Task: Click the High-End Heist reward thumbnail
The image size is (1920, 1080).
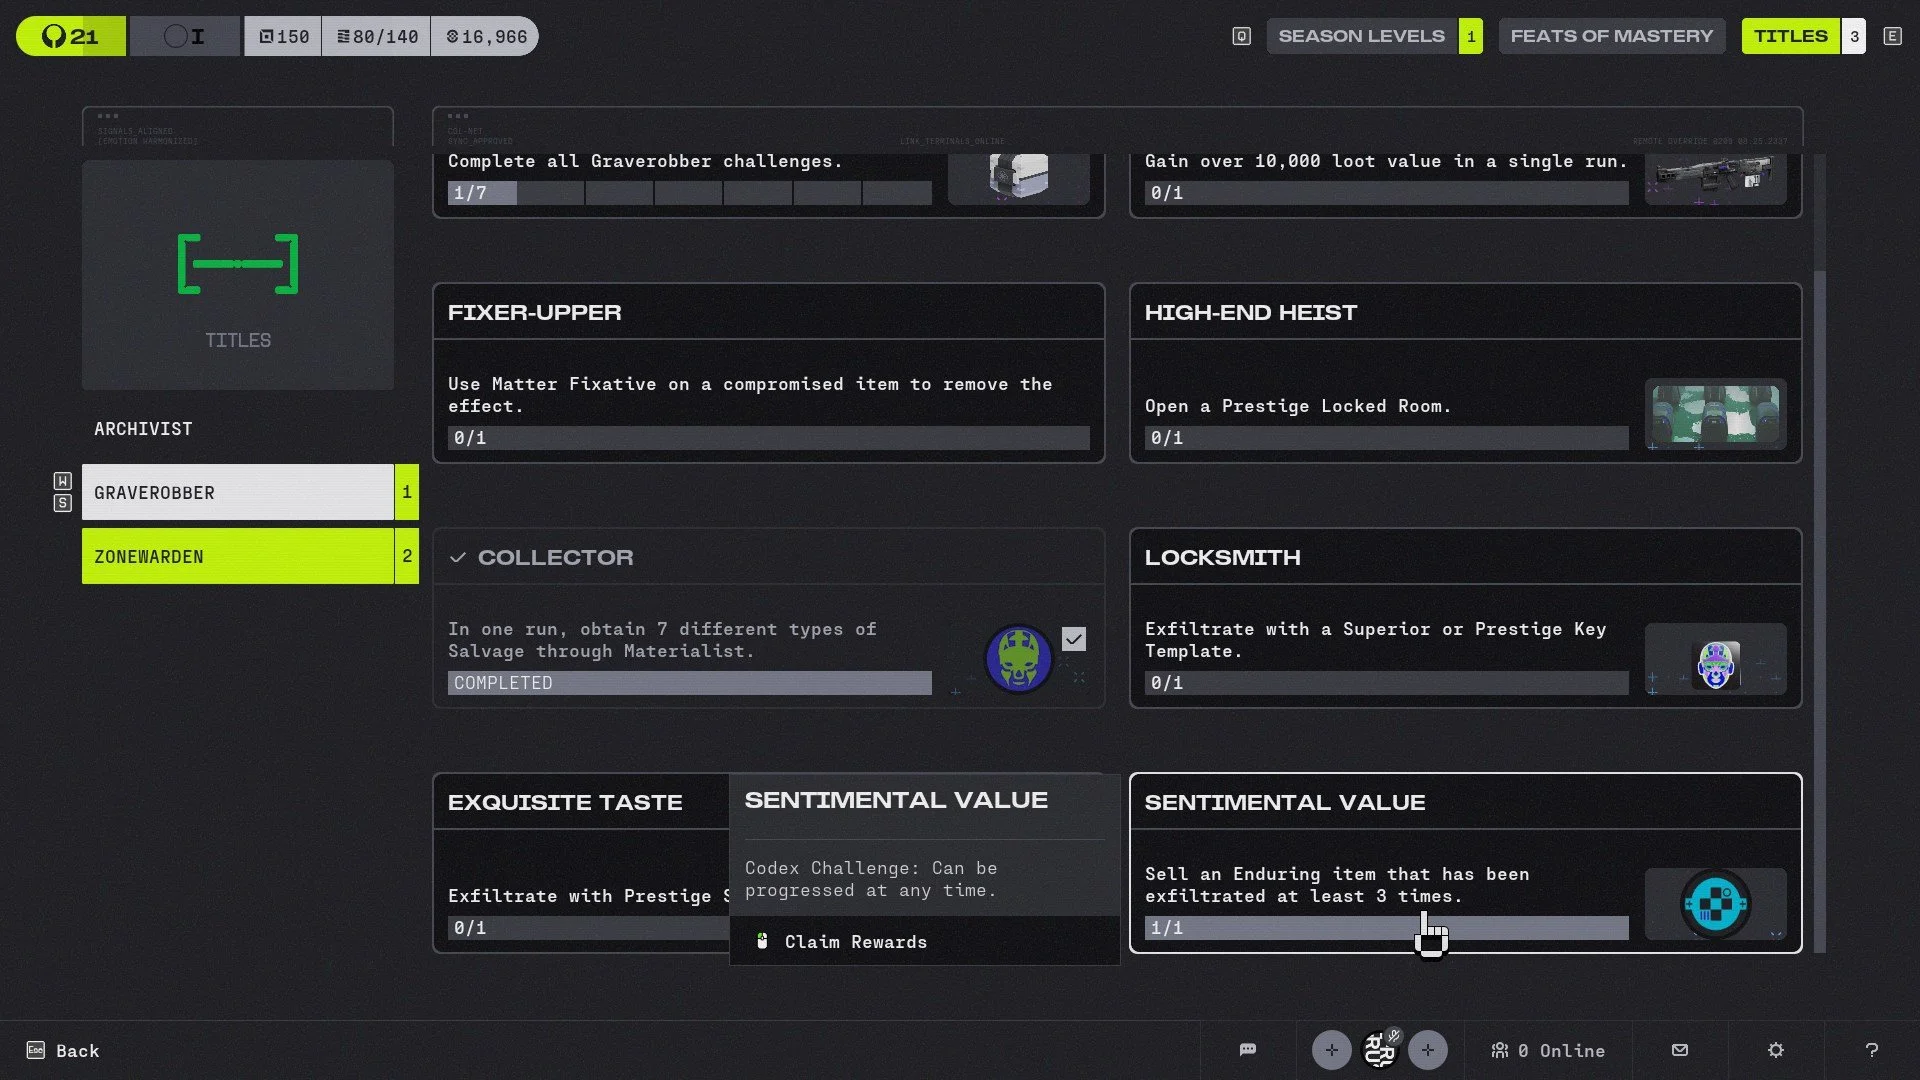Action: [1715, 414]
